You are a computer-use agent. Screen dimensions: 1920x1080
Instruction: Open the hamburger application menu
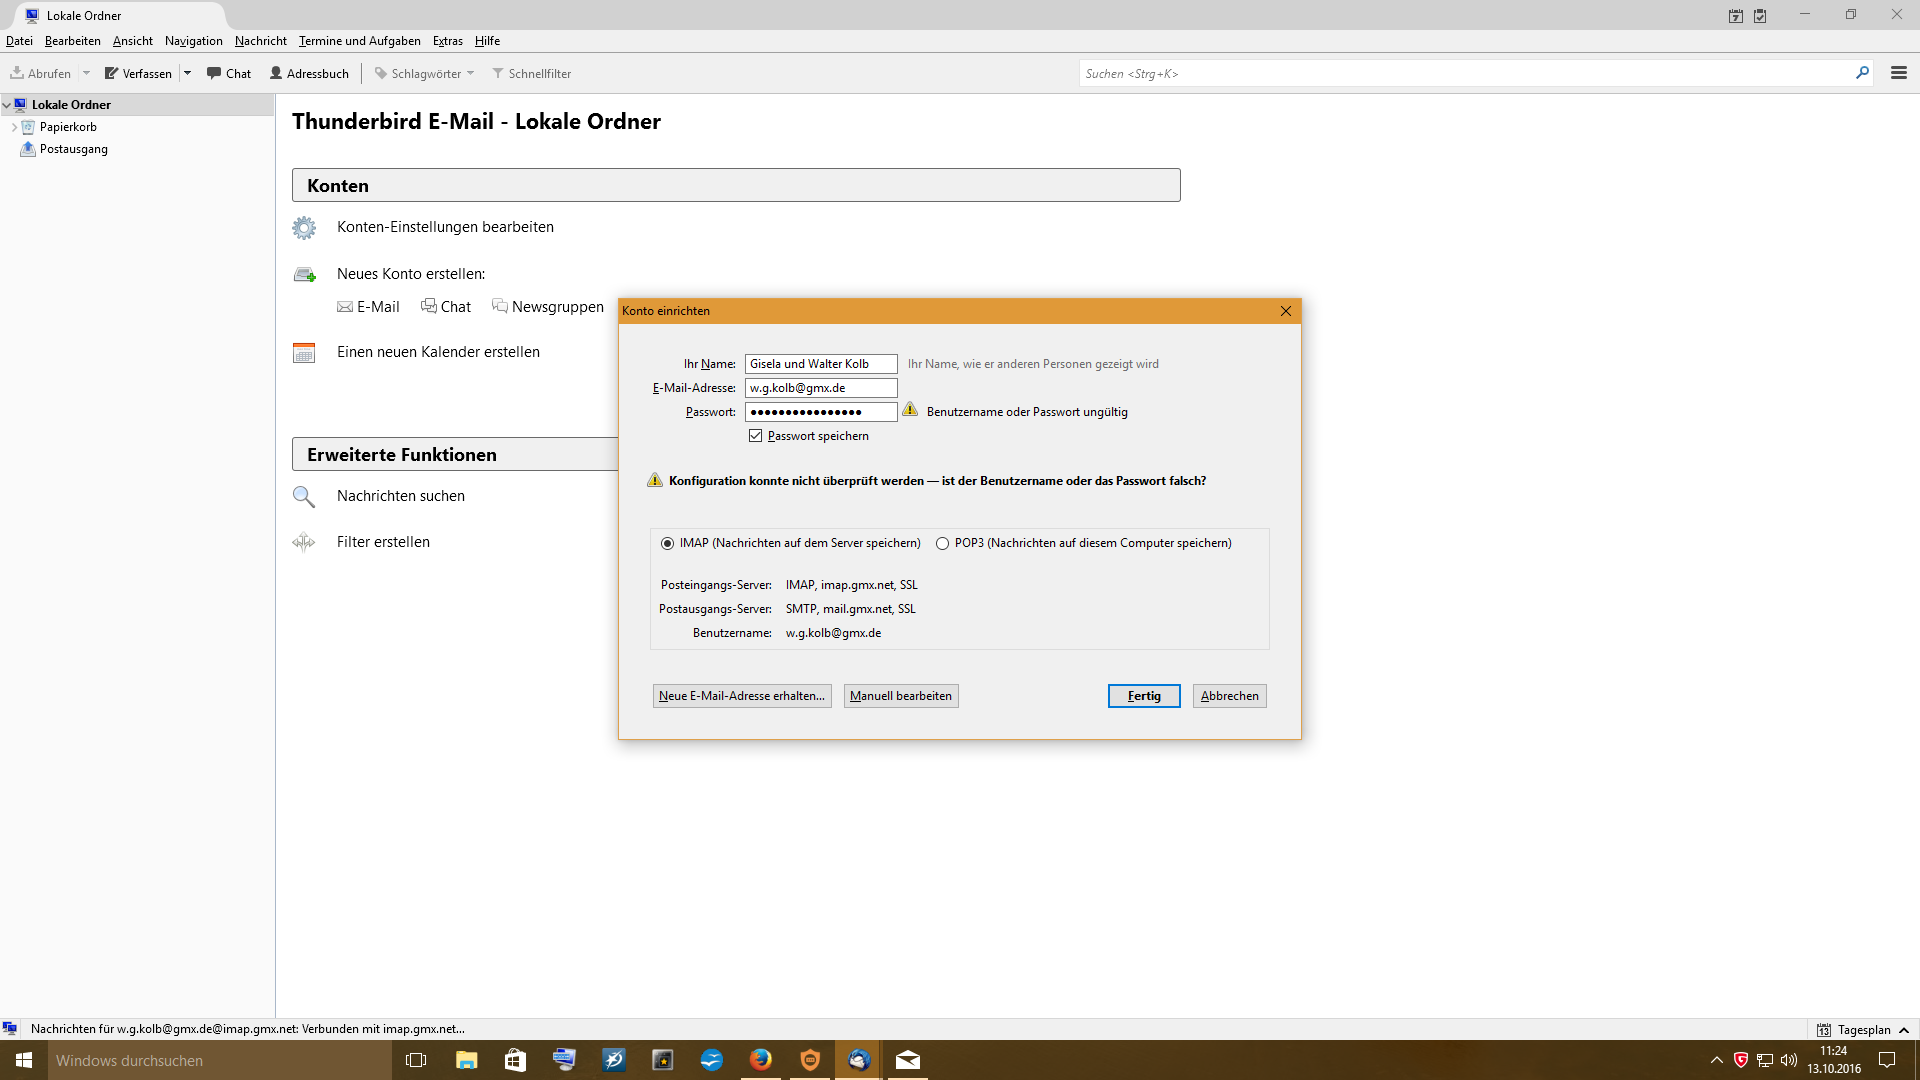(x=1898, y=73)
